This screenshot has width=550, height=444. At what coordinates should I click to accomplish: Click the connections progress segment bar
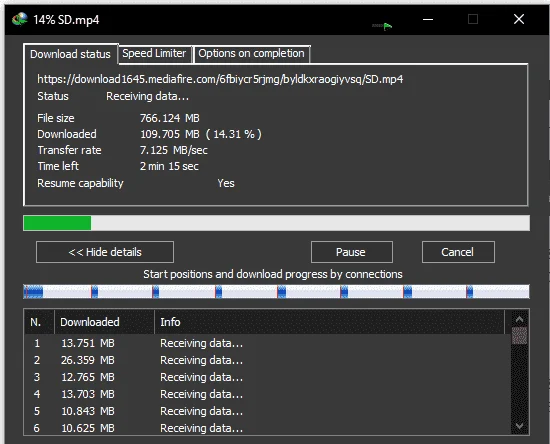click(276, 291)
